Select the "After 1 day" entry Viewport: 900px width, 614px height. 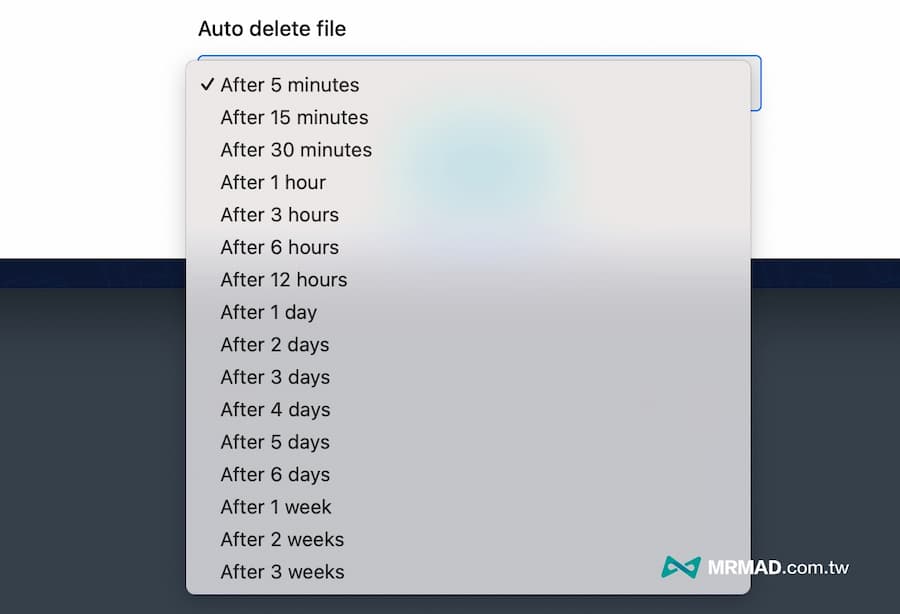268,312
